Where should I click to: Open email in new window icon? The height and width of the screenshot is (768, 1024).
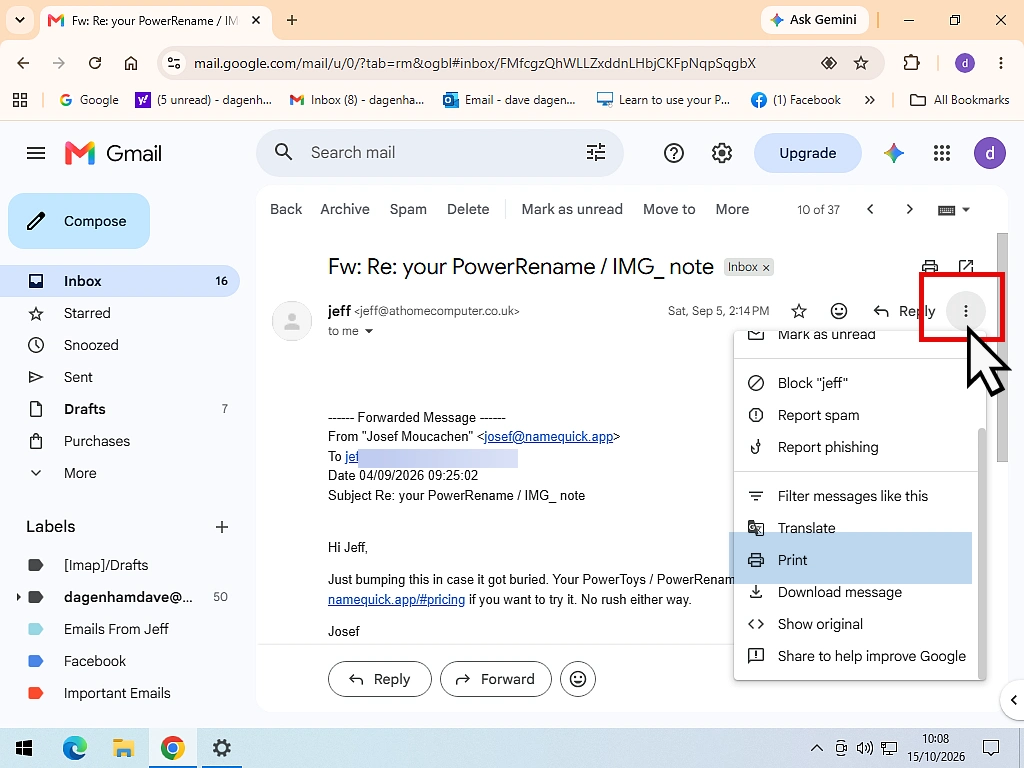[x=966, y=266]
